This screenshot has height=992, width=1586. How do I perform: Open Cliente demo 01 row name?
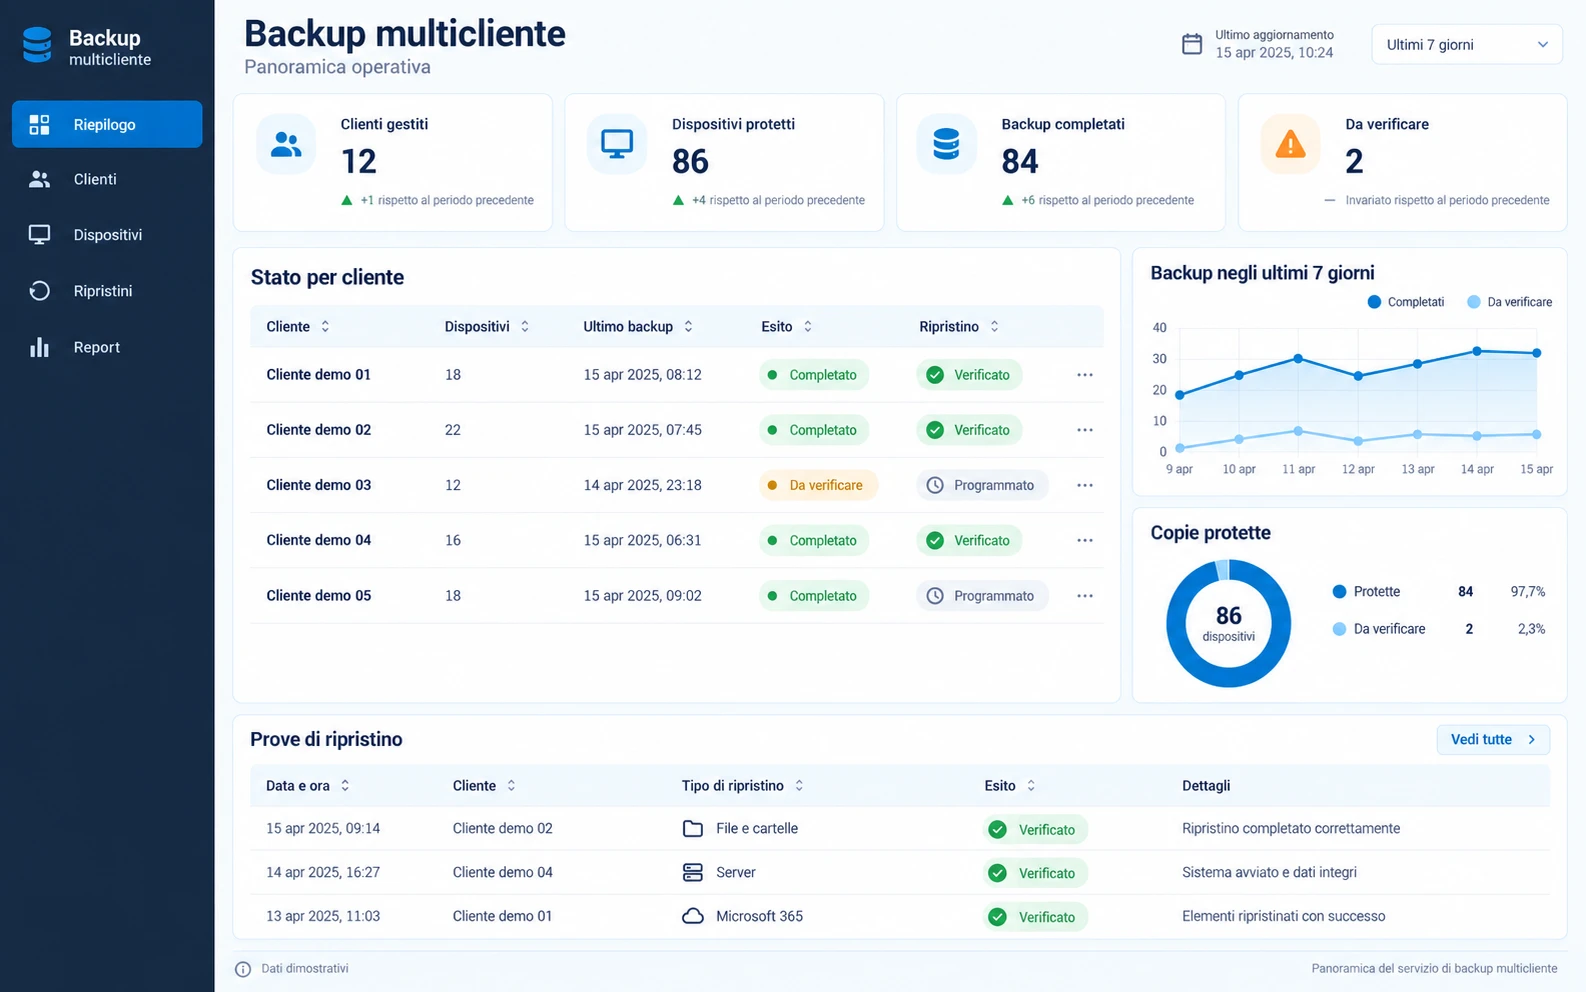(x=318, y=375)
